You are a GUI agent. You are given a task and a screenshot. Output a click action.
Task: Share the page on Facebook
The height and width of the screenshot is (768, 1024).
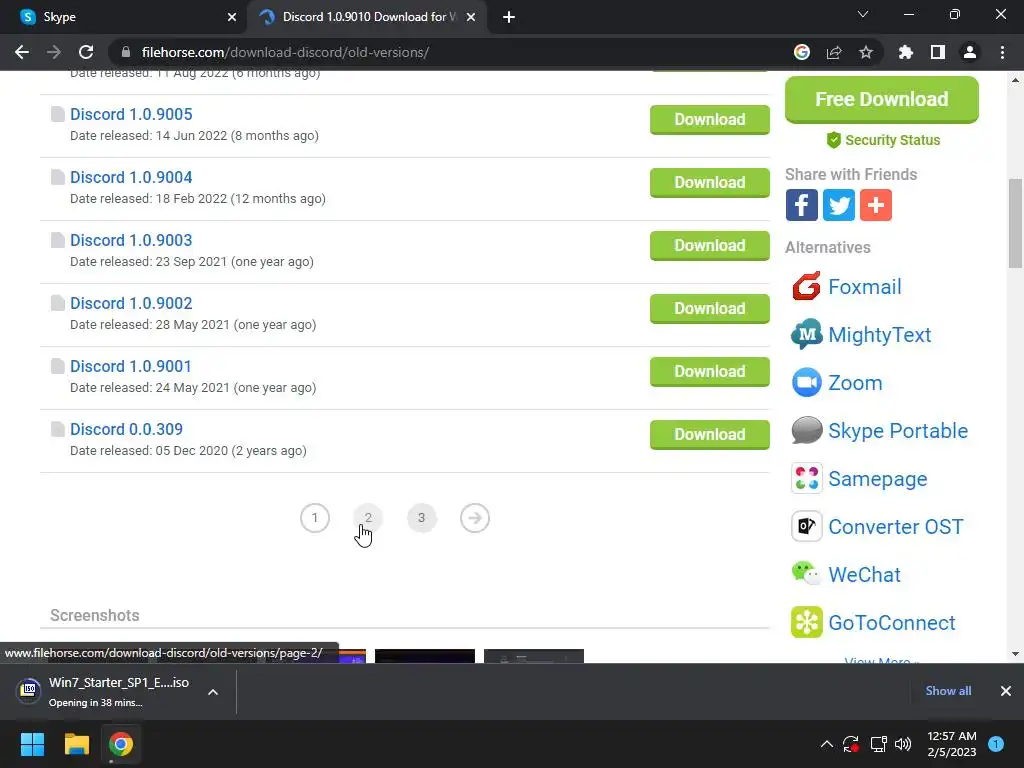pos(801,205)
